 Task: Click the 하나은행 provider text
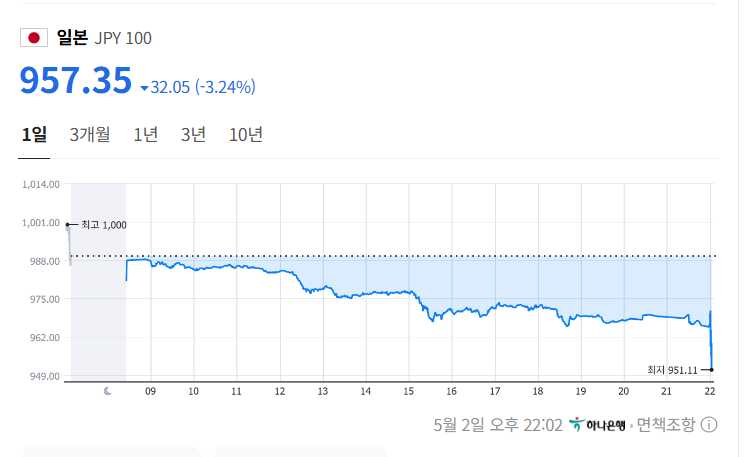(x=604, y=425)
